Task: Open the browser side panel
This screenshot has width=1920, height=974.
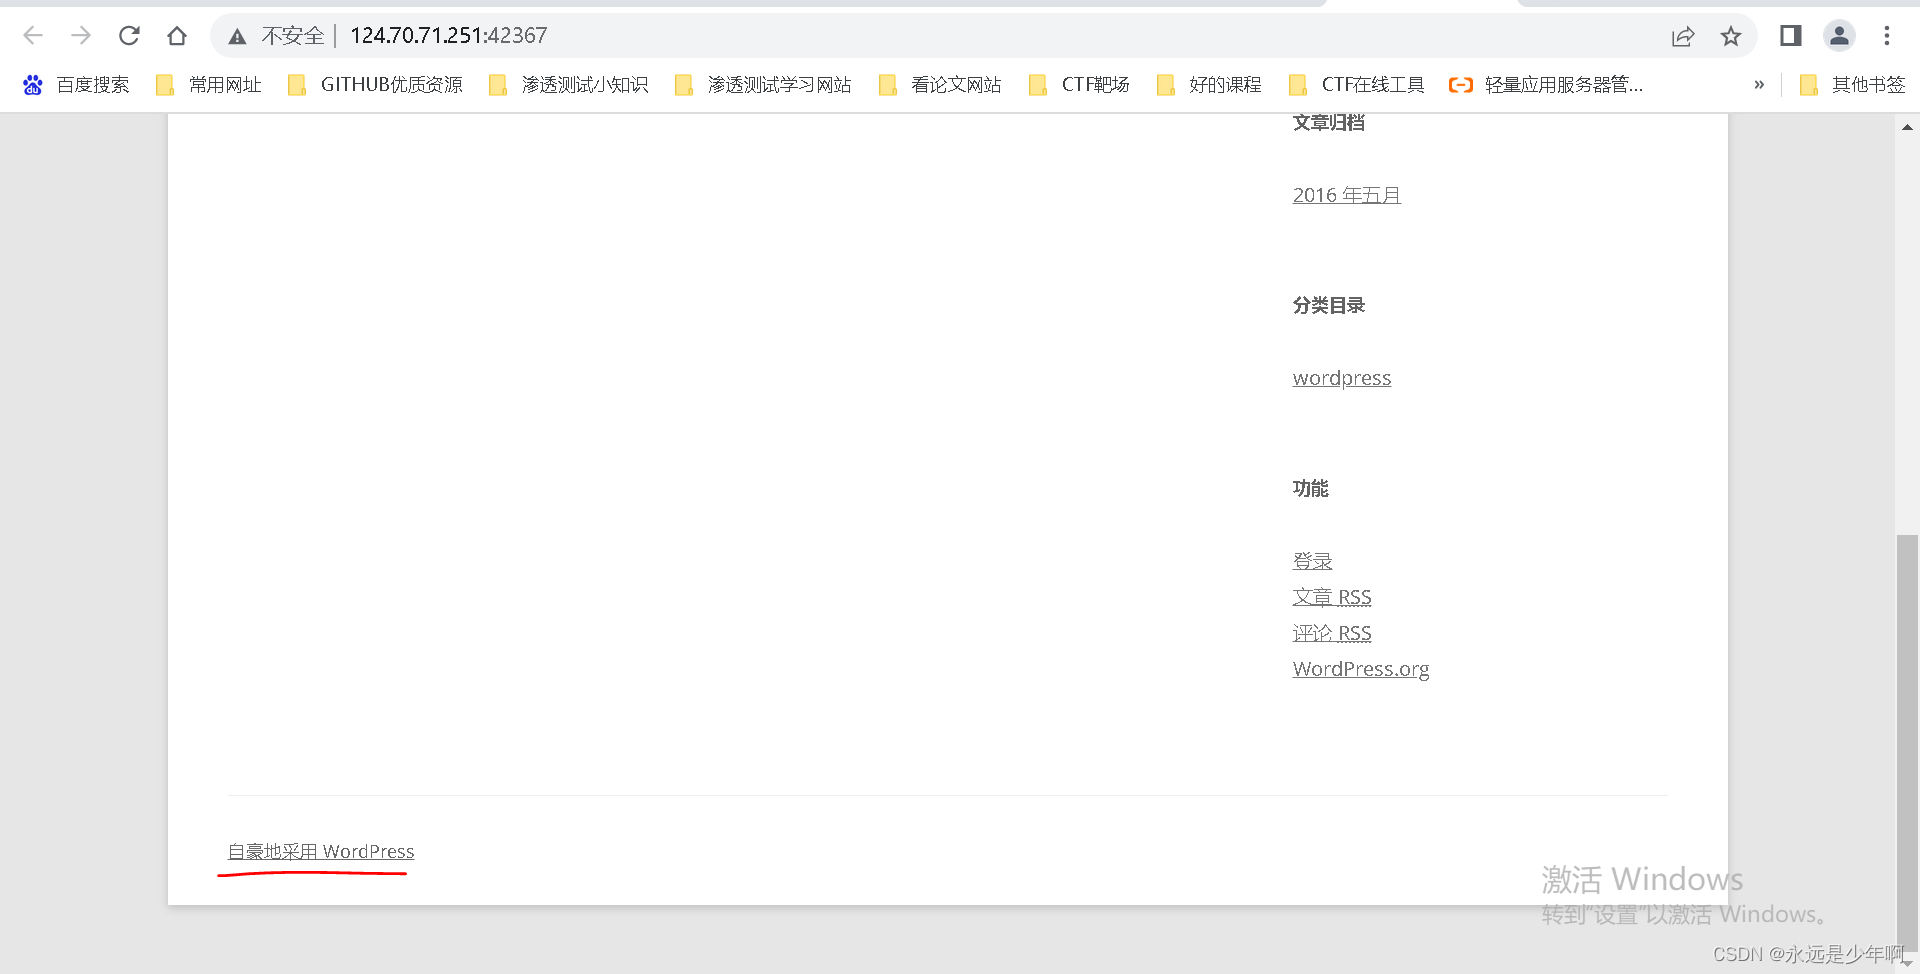Action: 1791,36
